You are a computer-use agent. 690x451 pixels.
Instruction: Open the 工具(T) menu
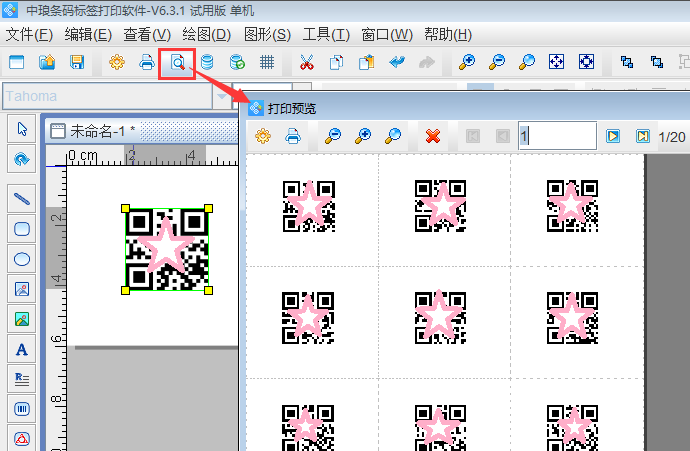pos(326,34)
